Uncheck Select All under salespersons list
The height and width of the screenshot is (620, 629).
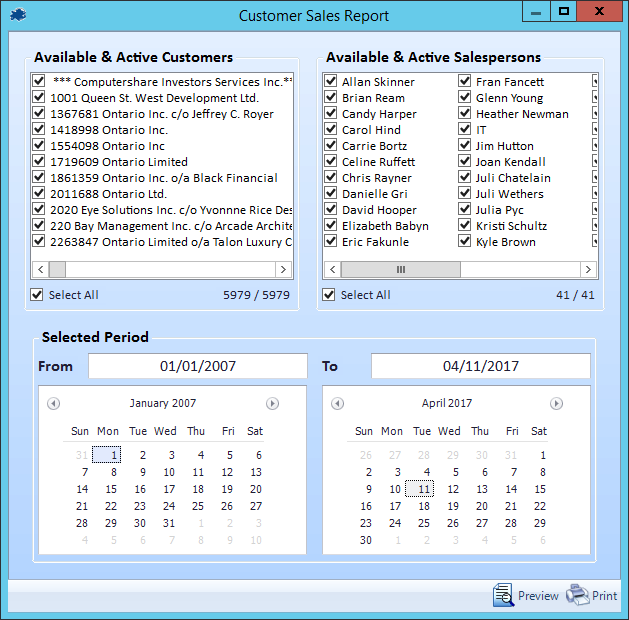coord(330,295)
